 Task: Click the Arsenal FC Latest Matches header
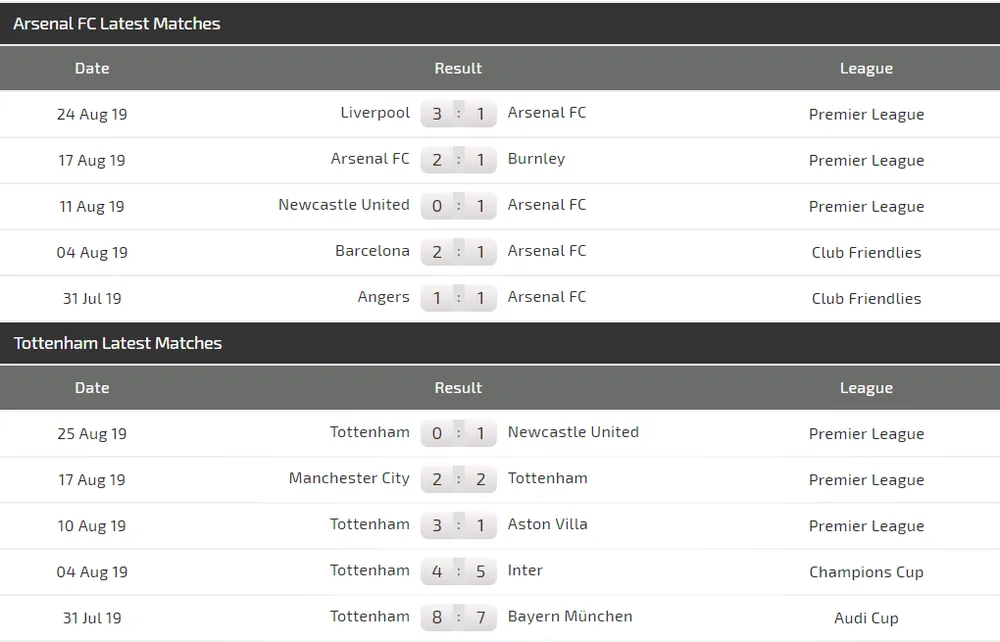point(116,23)
